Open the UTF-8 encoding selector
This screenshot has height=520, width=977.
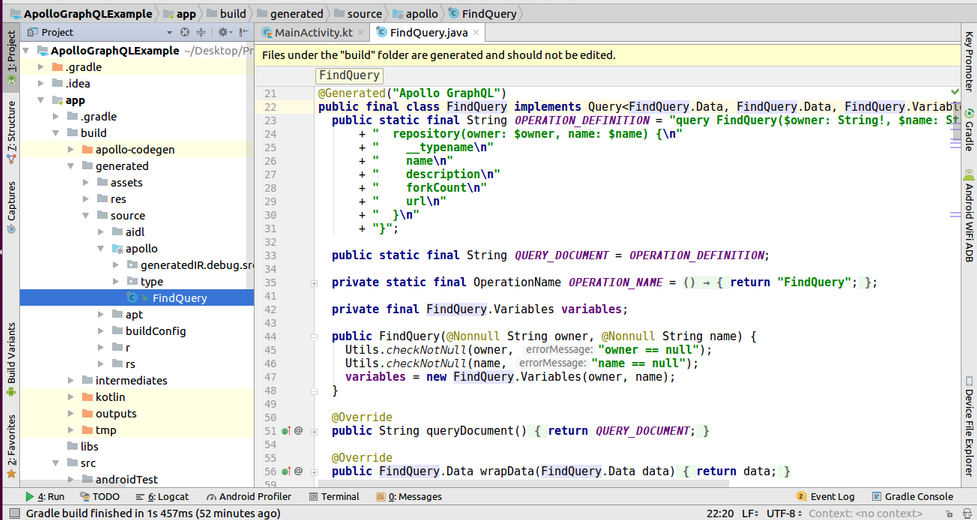coord(781,514)
